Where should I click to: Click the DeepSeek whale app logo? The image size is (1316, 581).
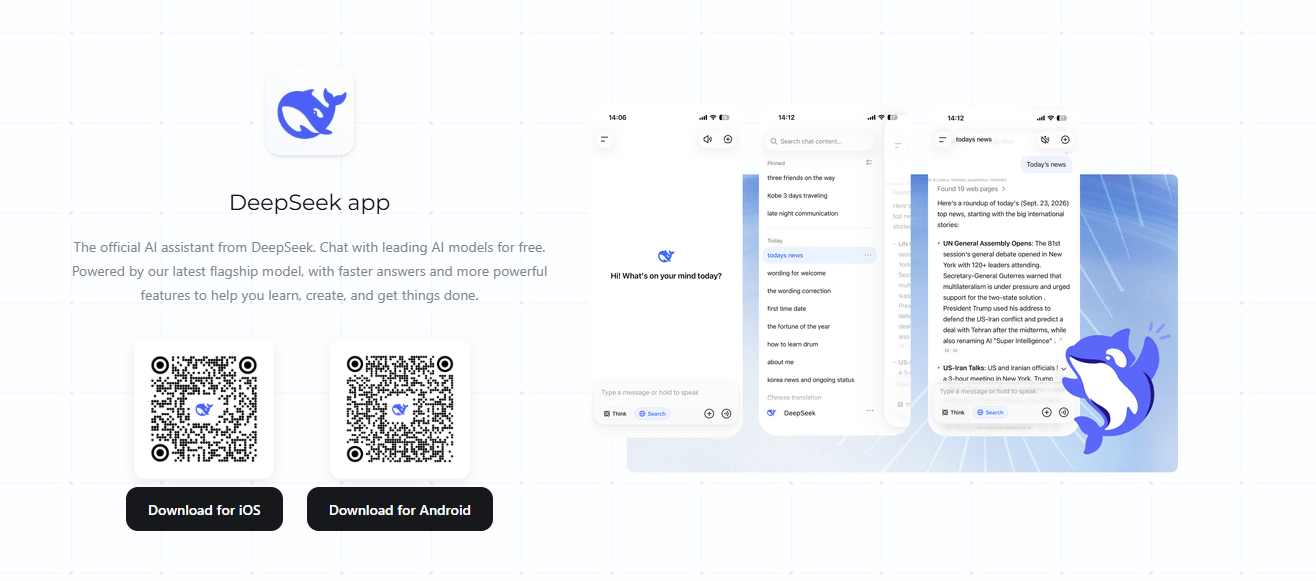click(310, 111)
